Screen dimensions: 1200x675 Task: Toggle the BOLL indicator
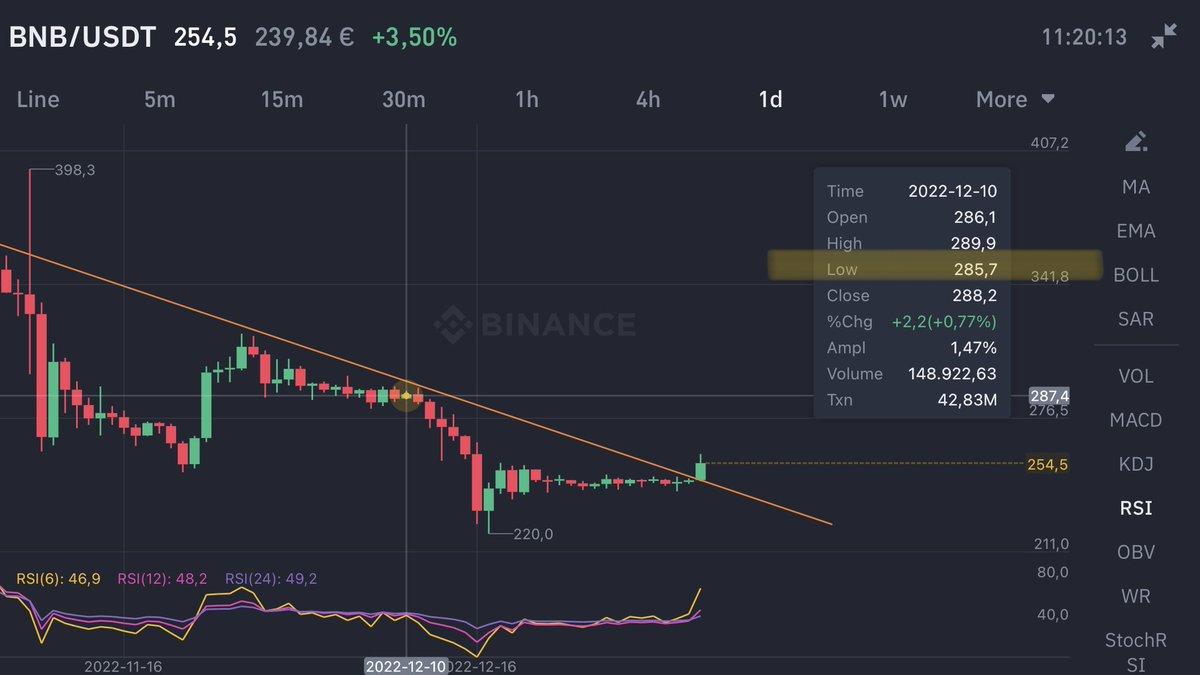point(1136,275)
